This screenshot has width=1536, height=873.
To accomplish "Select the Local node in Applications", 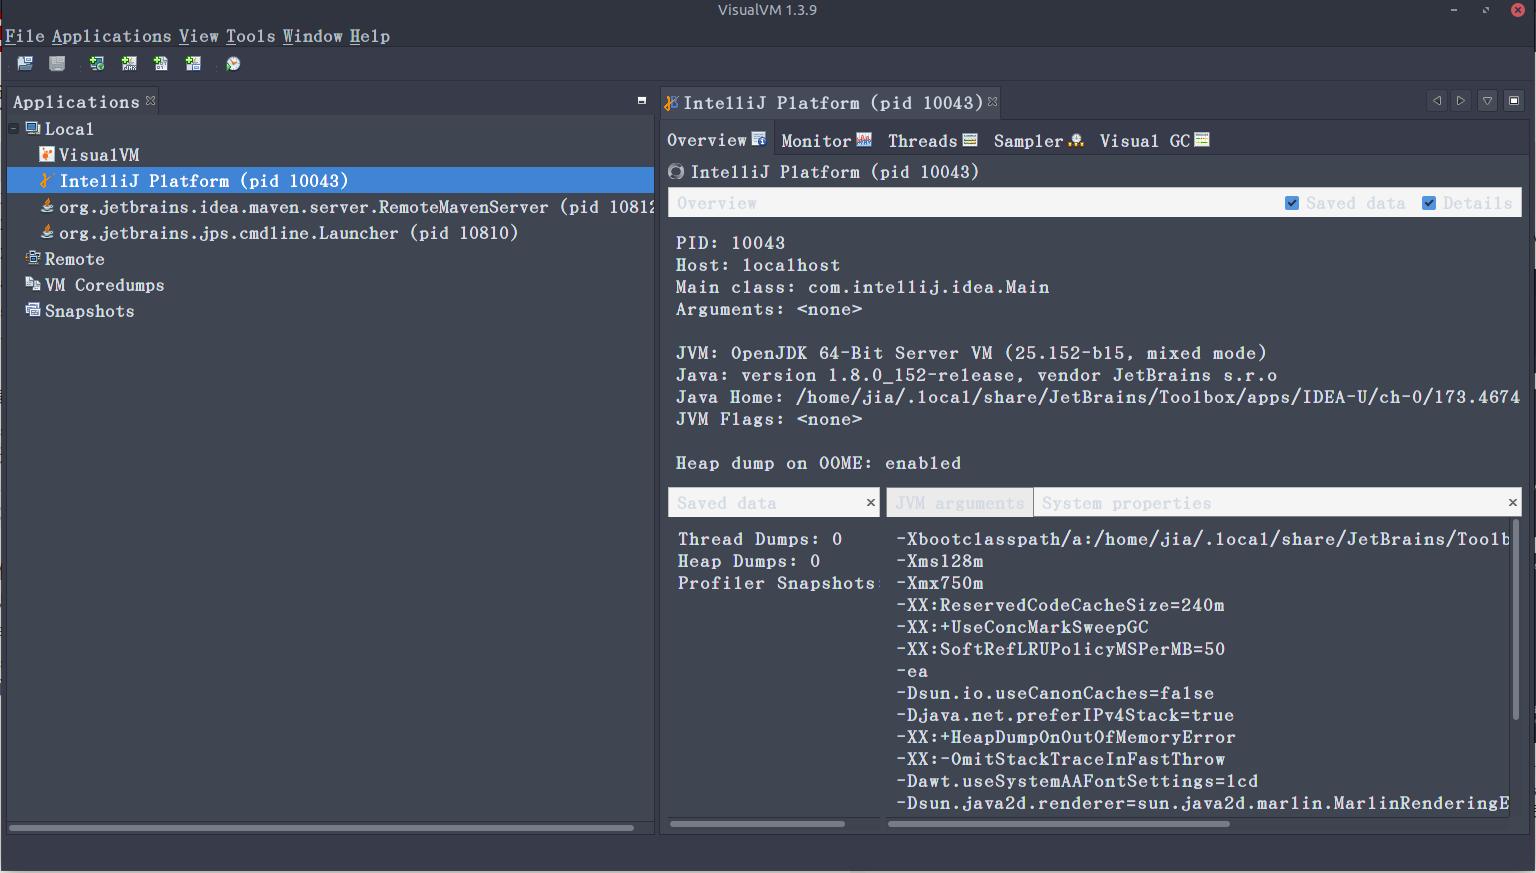I will click(69, 129).
